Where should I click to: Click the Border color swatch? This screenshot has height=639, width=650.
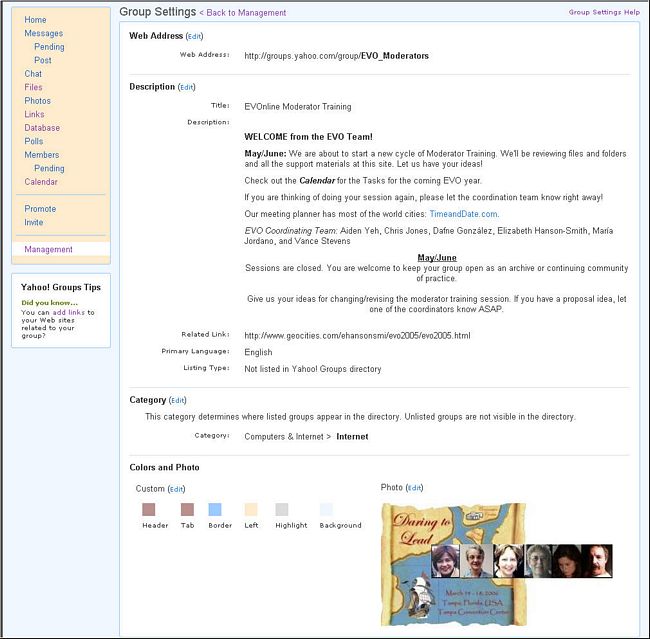[215, 509]
